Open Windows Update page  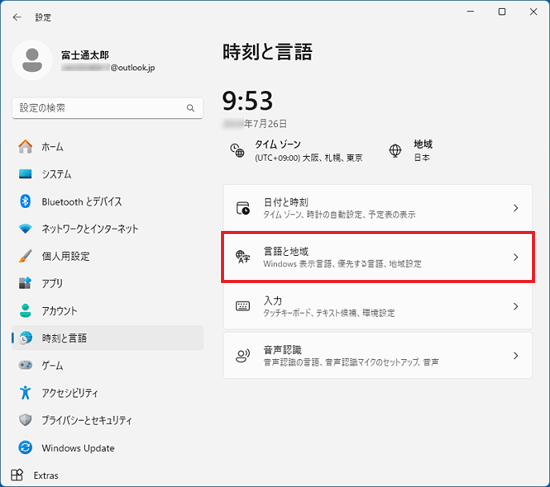coord(108,448)
